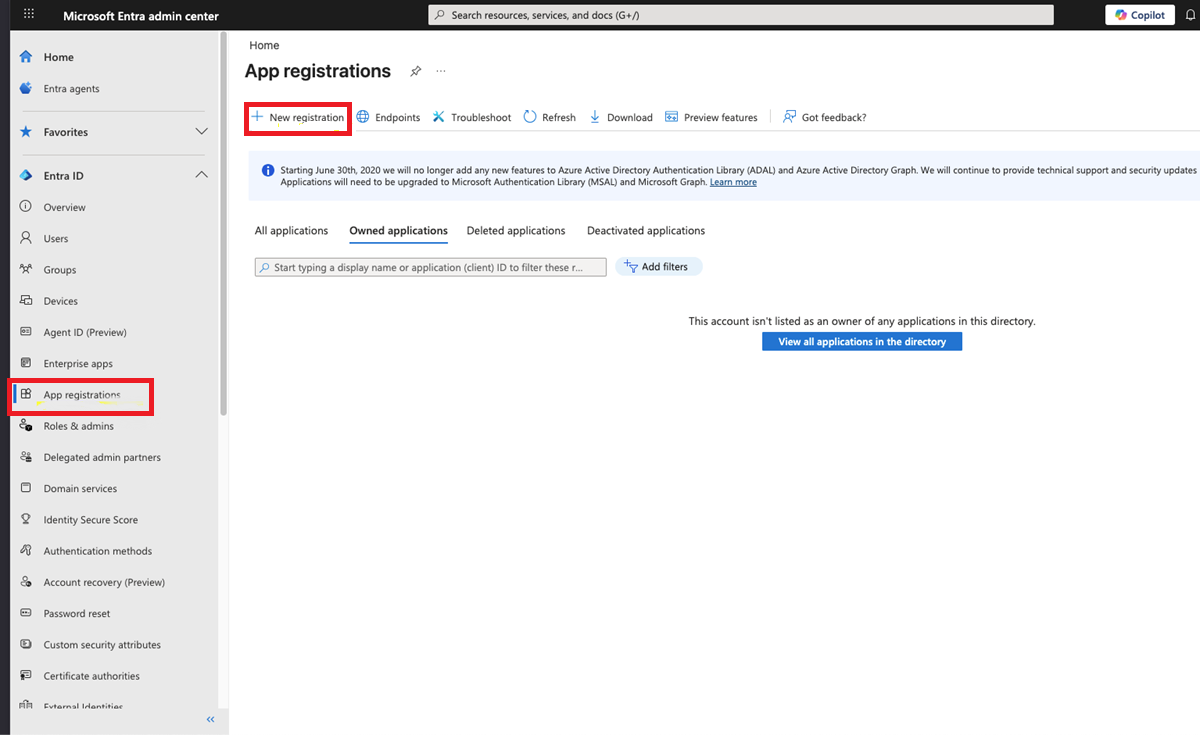Click Download in the toolbar
Image resolution: width=1200 pixels, height=735 pixels.
tap(621, 117)
